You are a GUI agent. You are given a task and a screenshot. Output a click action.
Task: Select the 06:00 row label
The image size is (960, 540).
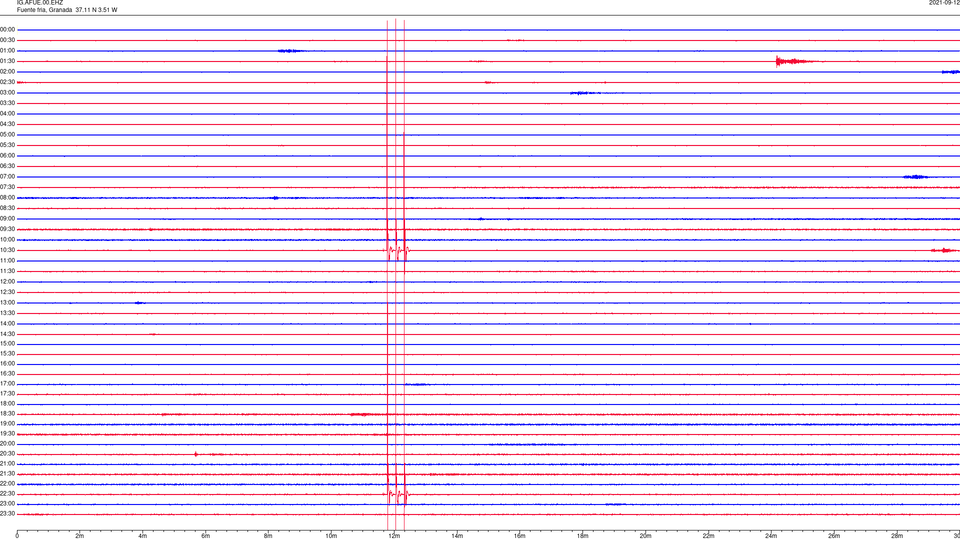click(x=8, y=156)
